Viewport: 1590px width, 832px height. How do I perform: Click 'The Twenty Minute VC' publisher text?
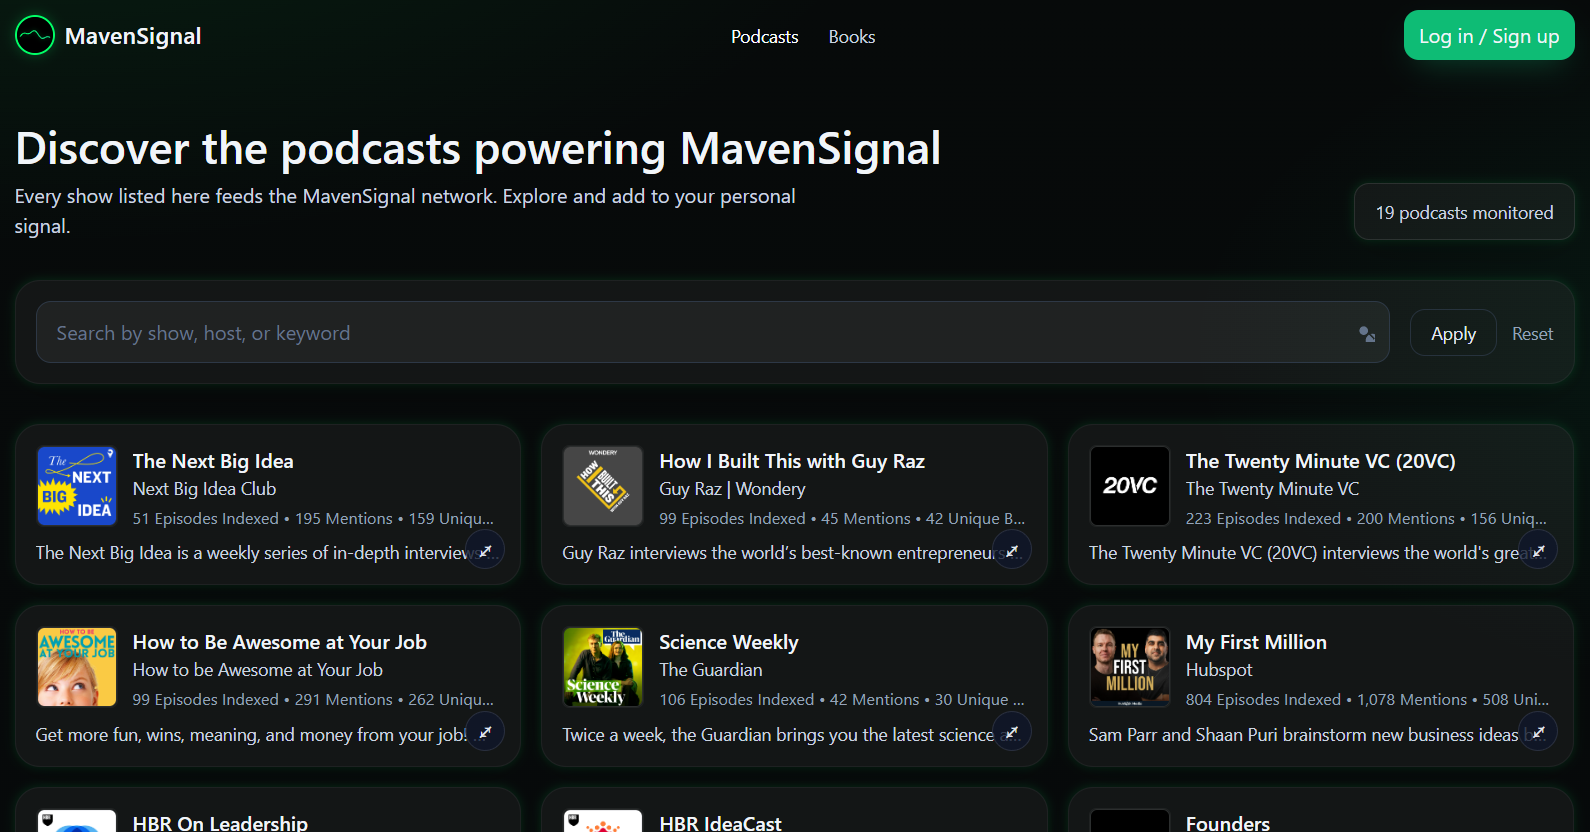coord(1272,489)
